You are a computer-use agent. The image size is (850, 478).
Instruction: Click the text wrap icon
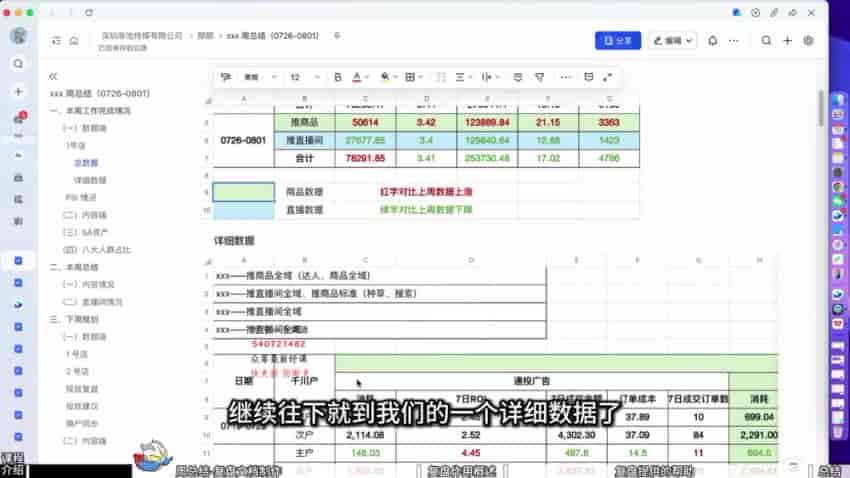point(518,77)
